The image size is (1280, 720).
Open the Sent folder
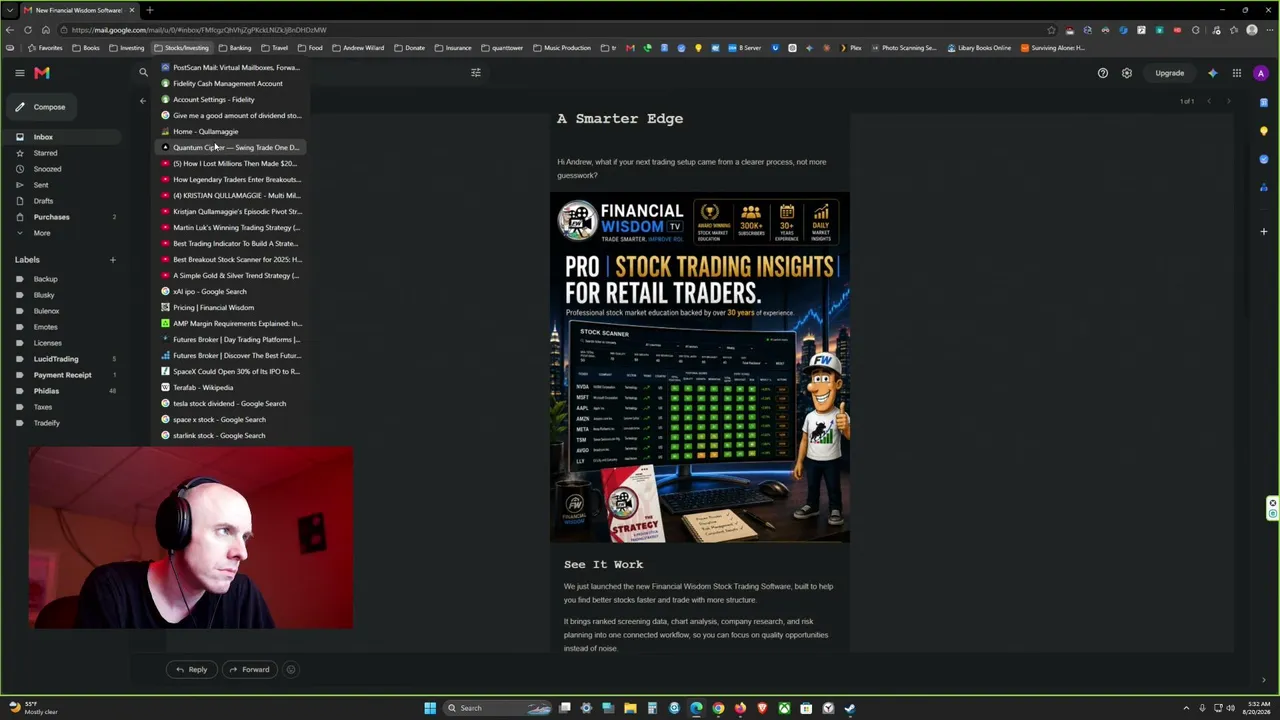62,185
